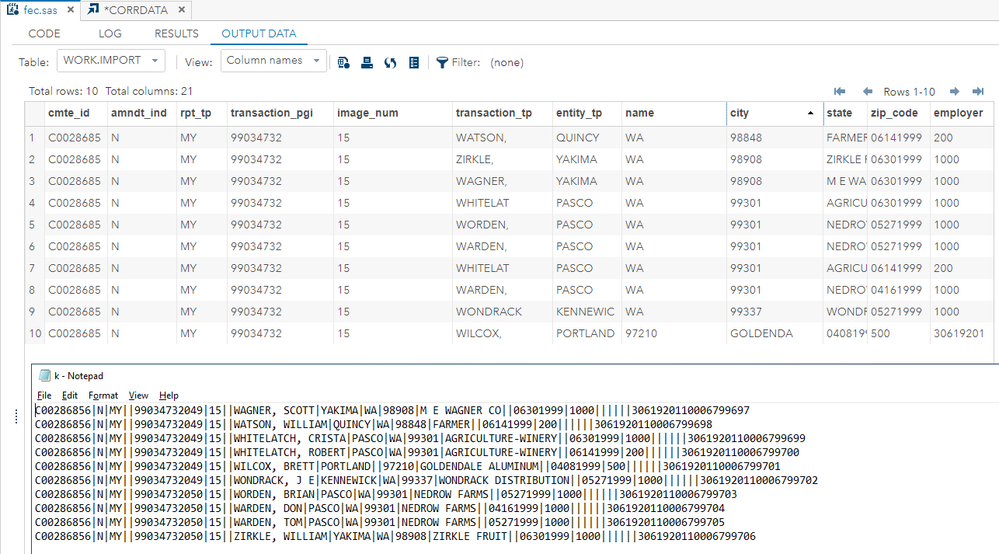The height and width of the screenshot is (554, 999).
Task: Switch to the CODE tab
Action: 44,33
